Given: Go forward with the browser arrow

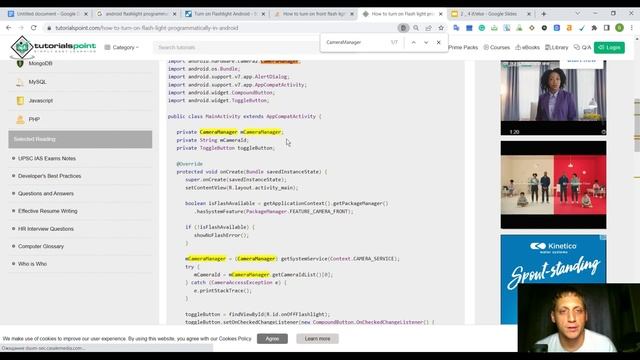Looking at the screenshot, I should point(21,28).
